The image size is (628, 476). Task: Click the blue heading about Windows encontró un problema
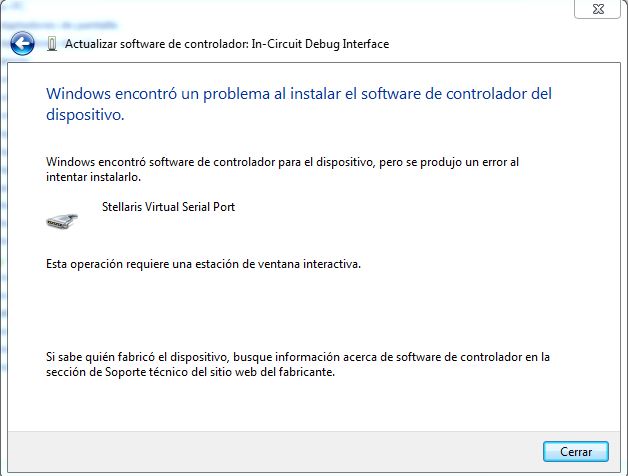pos(299,94)
